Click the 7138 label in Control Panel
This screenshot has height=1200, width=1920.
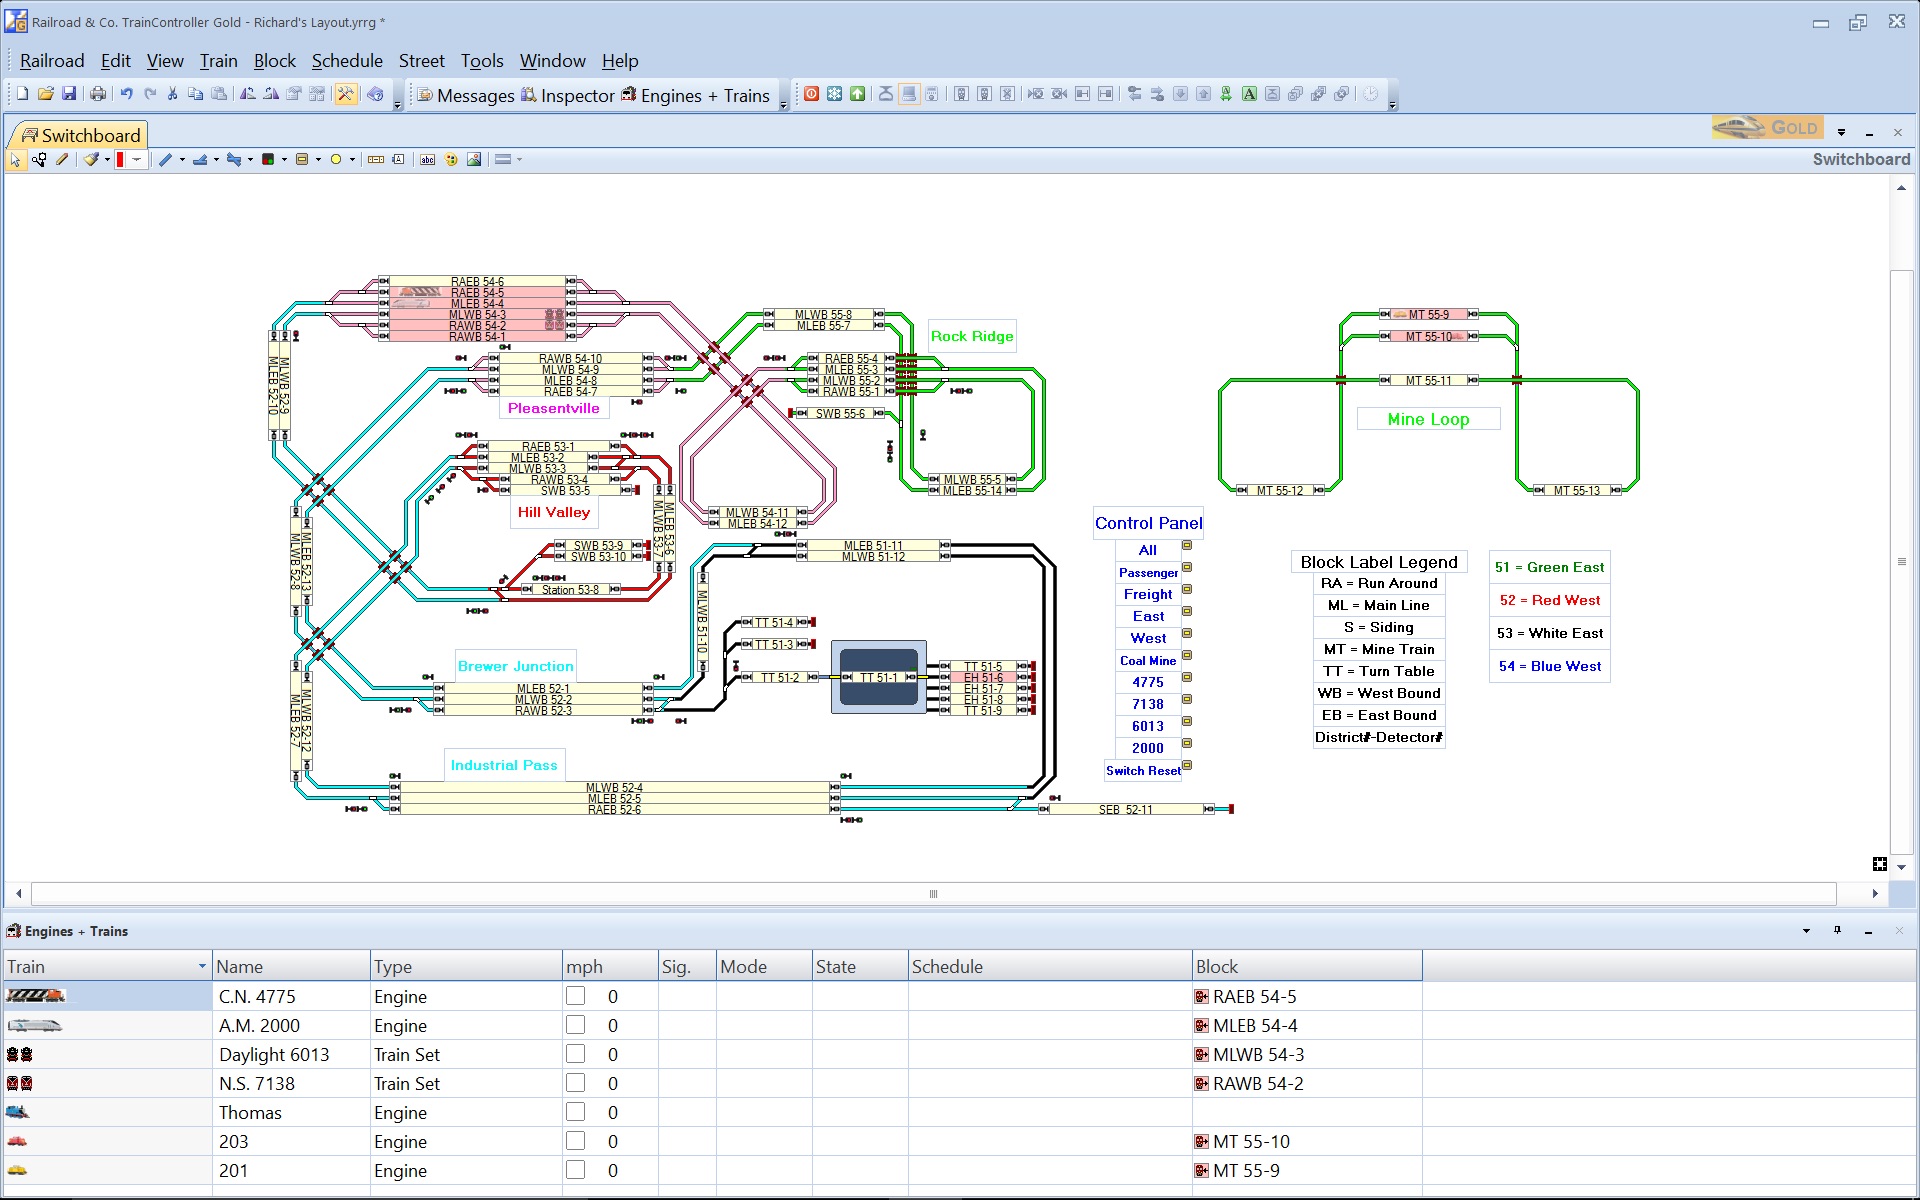pos(1148,705)
